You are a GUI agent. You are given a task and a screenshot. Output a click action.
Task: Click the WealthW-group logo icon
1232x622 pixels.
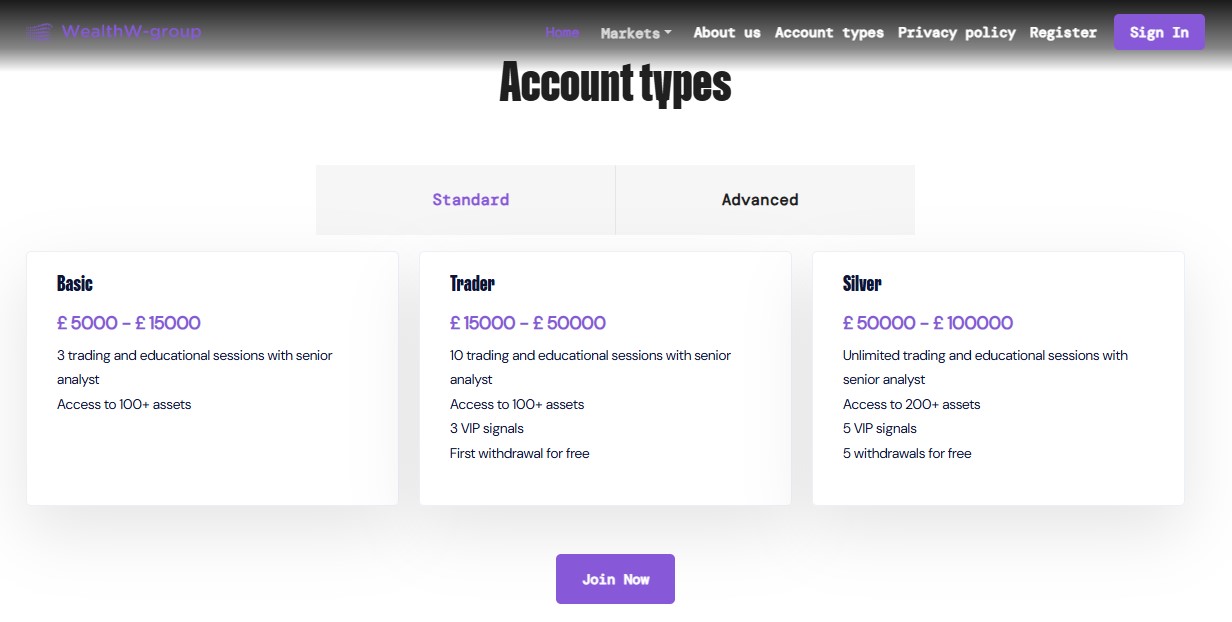point(39,31)
